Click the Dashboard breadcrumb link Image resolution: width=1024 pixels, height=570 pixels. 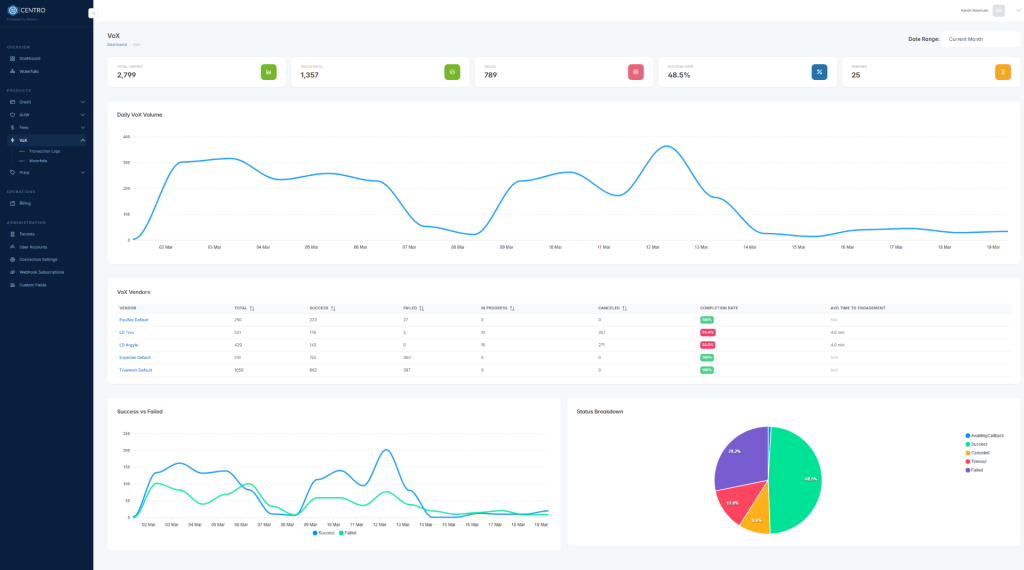point(117,44)
